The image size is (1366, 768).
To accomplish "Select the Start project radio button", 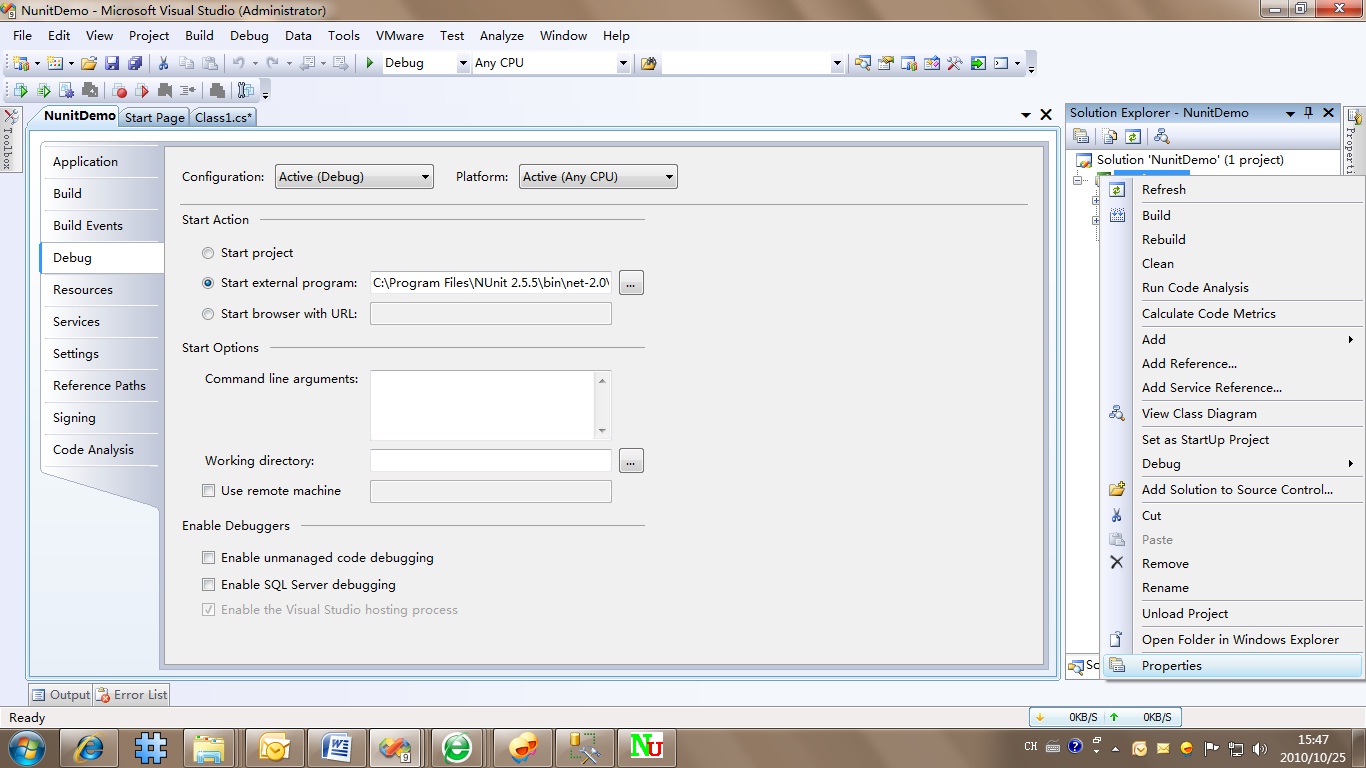I will click(208, 253).
